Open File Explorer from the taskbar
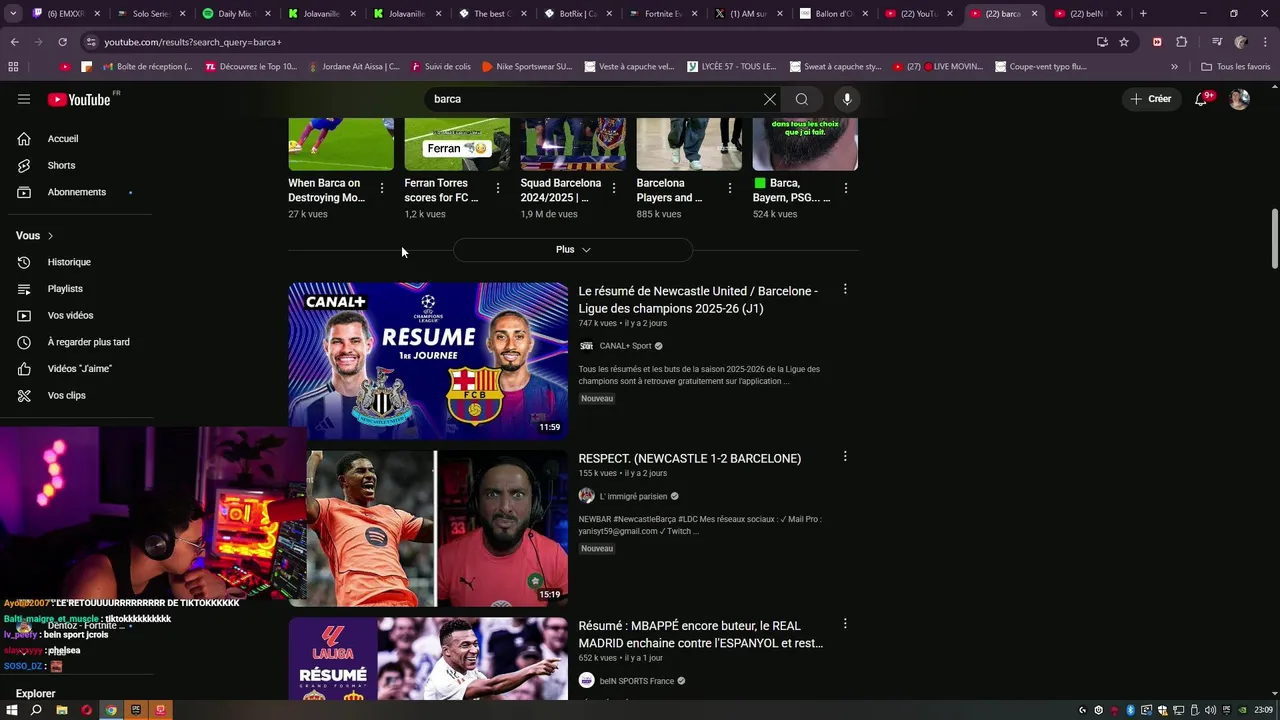Image resolution: width=1280 pixels, height=720 pixels. pyautogui.click(x=62, y=710)
